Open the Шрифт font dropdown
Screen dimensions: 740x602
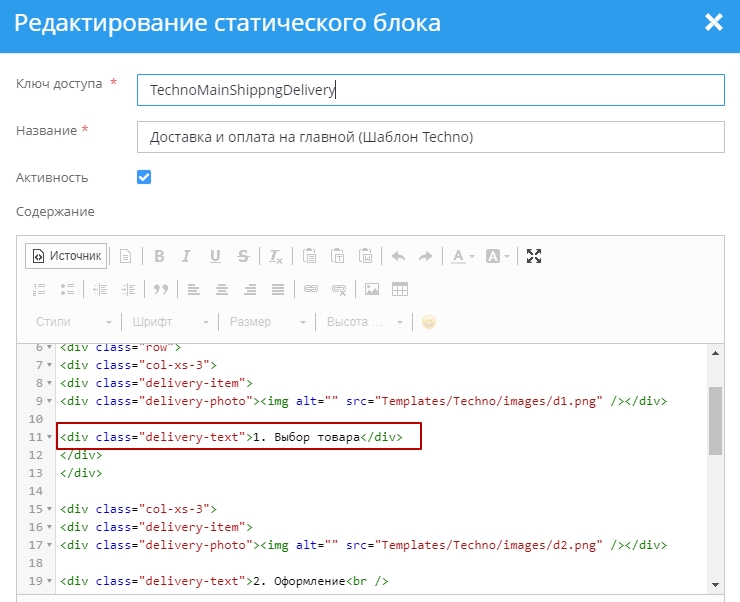tap(170, 322)
